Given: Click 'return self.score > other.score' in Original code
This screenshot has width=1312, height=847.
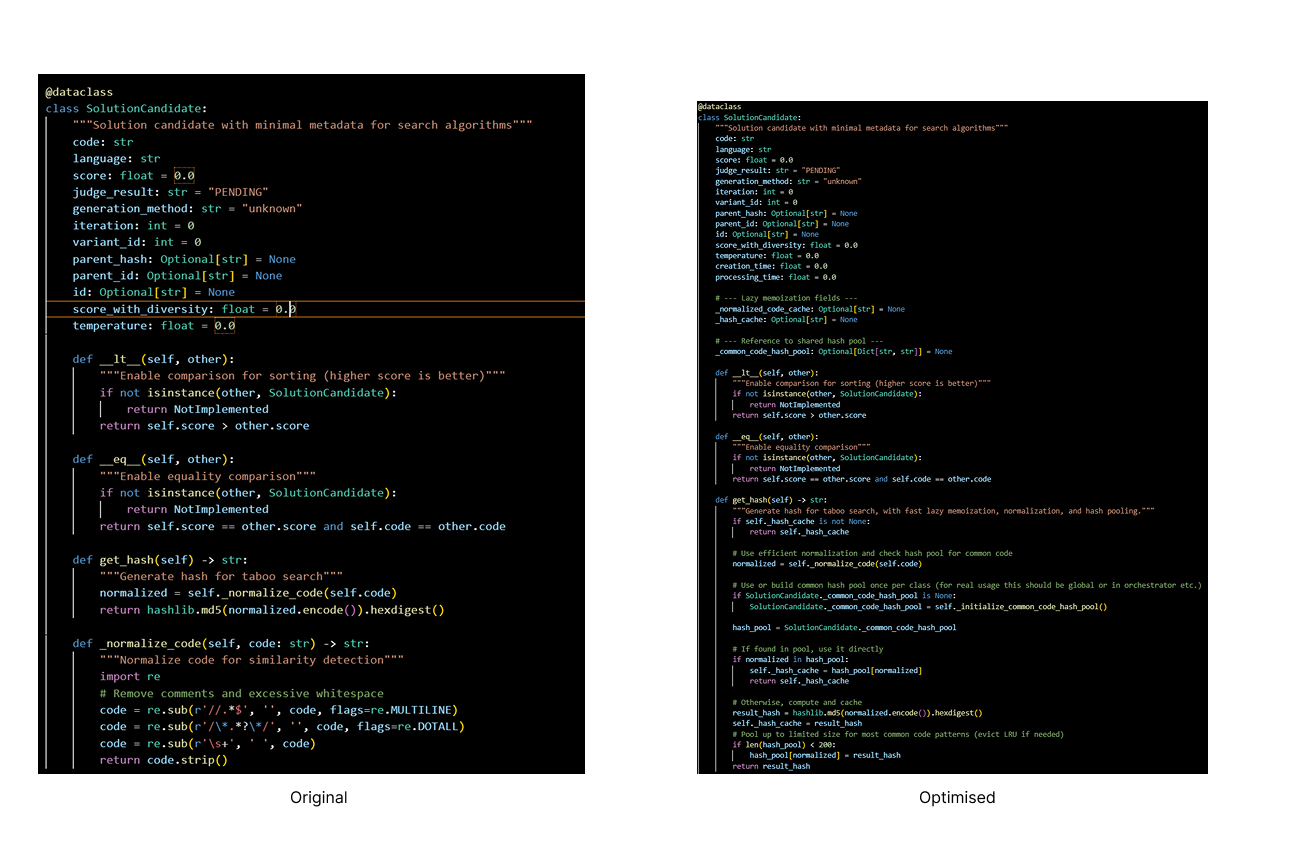Looking at the screenshot, I should 204,426.
